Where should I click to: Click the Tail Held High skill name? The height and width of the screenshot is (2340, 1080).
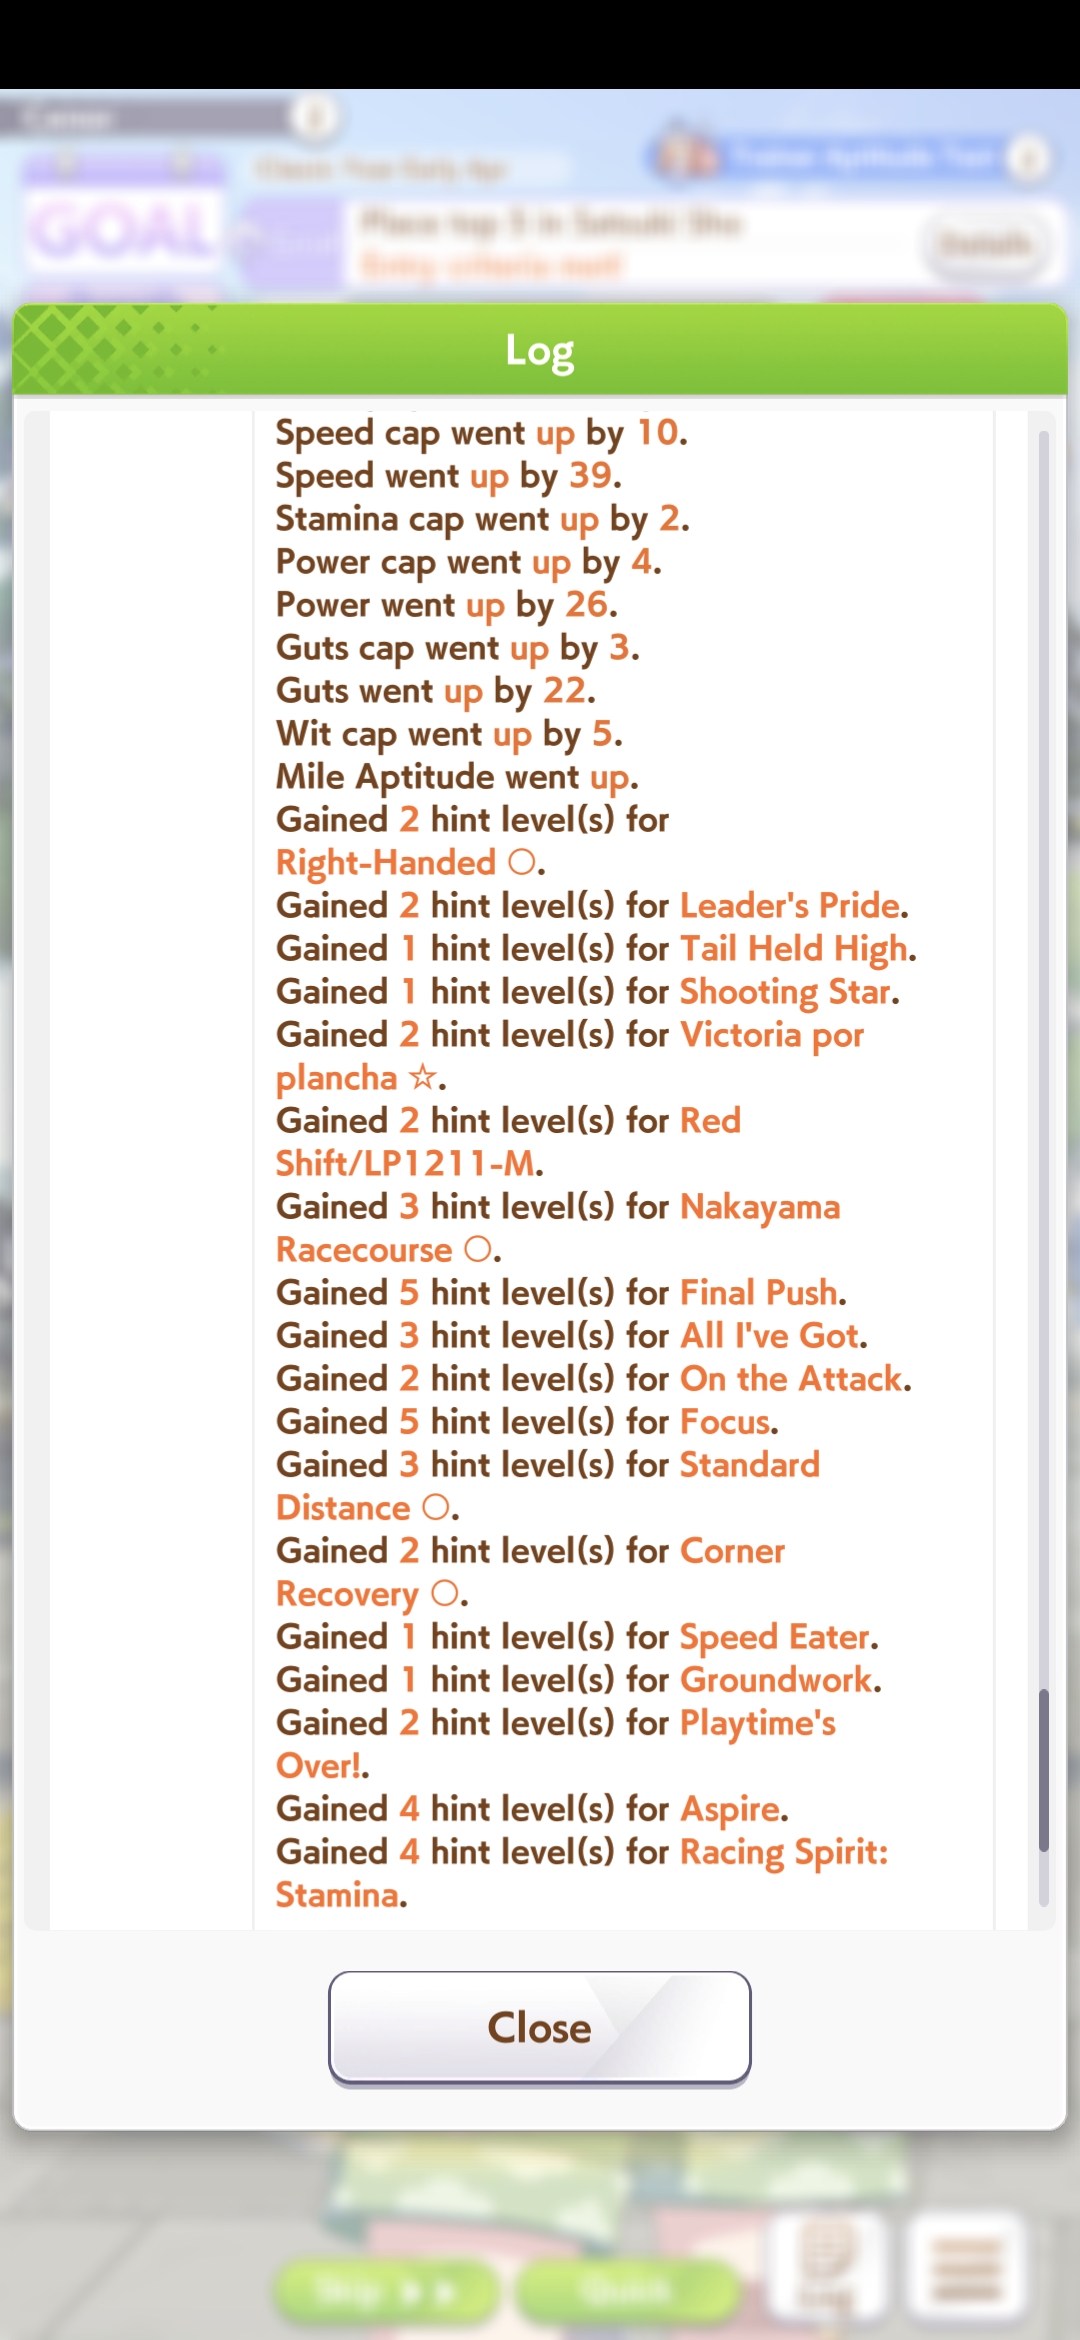tap(794, 948)
